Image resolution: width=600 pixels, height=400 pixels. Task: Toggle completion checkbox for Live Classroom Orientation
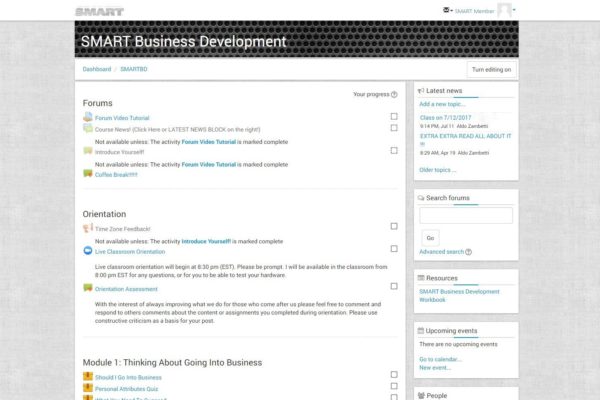[x=394, y=249]
